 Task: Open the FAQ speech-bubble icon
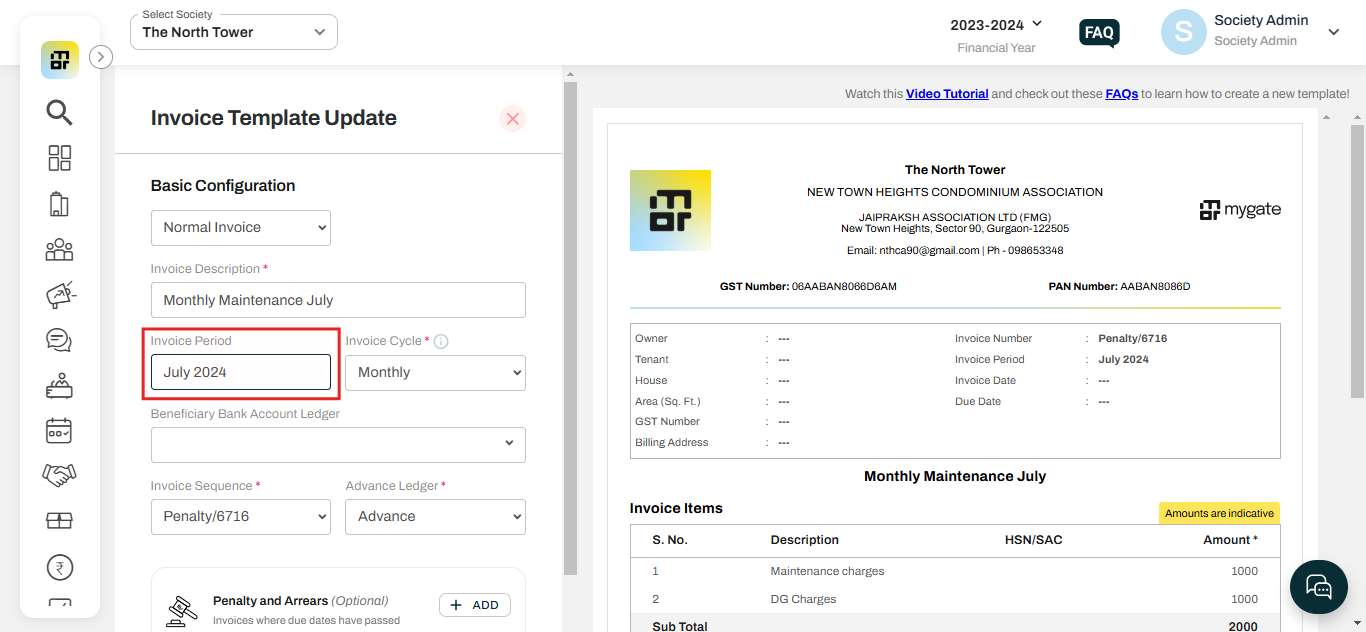coord(1099,33)
